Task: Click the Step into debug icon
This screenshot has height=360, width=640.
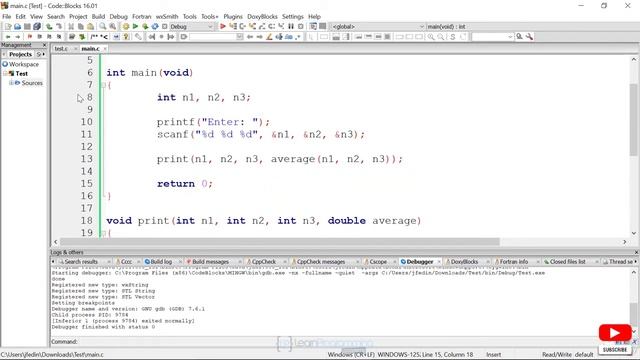Action: [x=252, y=27]
